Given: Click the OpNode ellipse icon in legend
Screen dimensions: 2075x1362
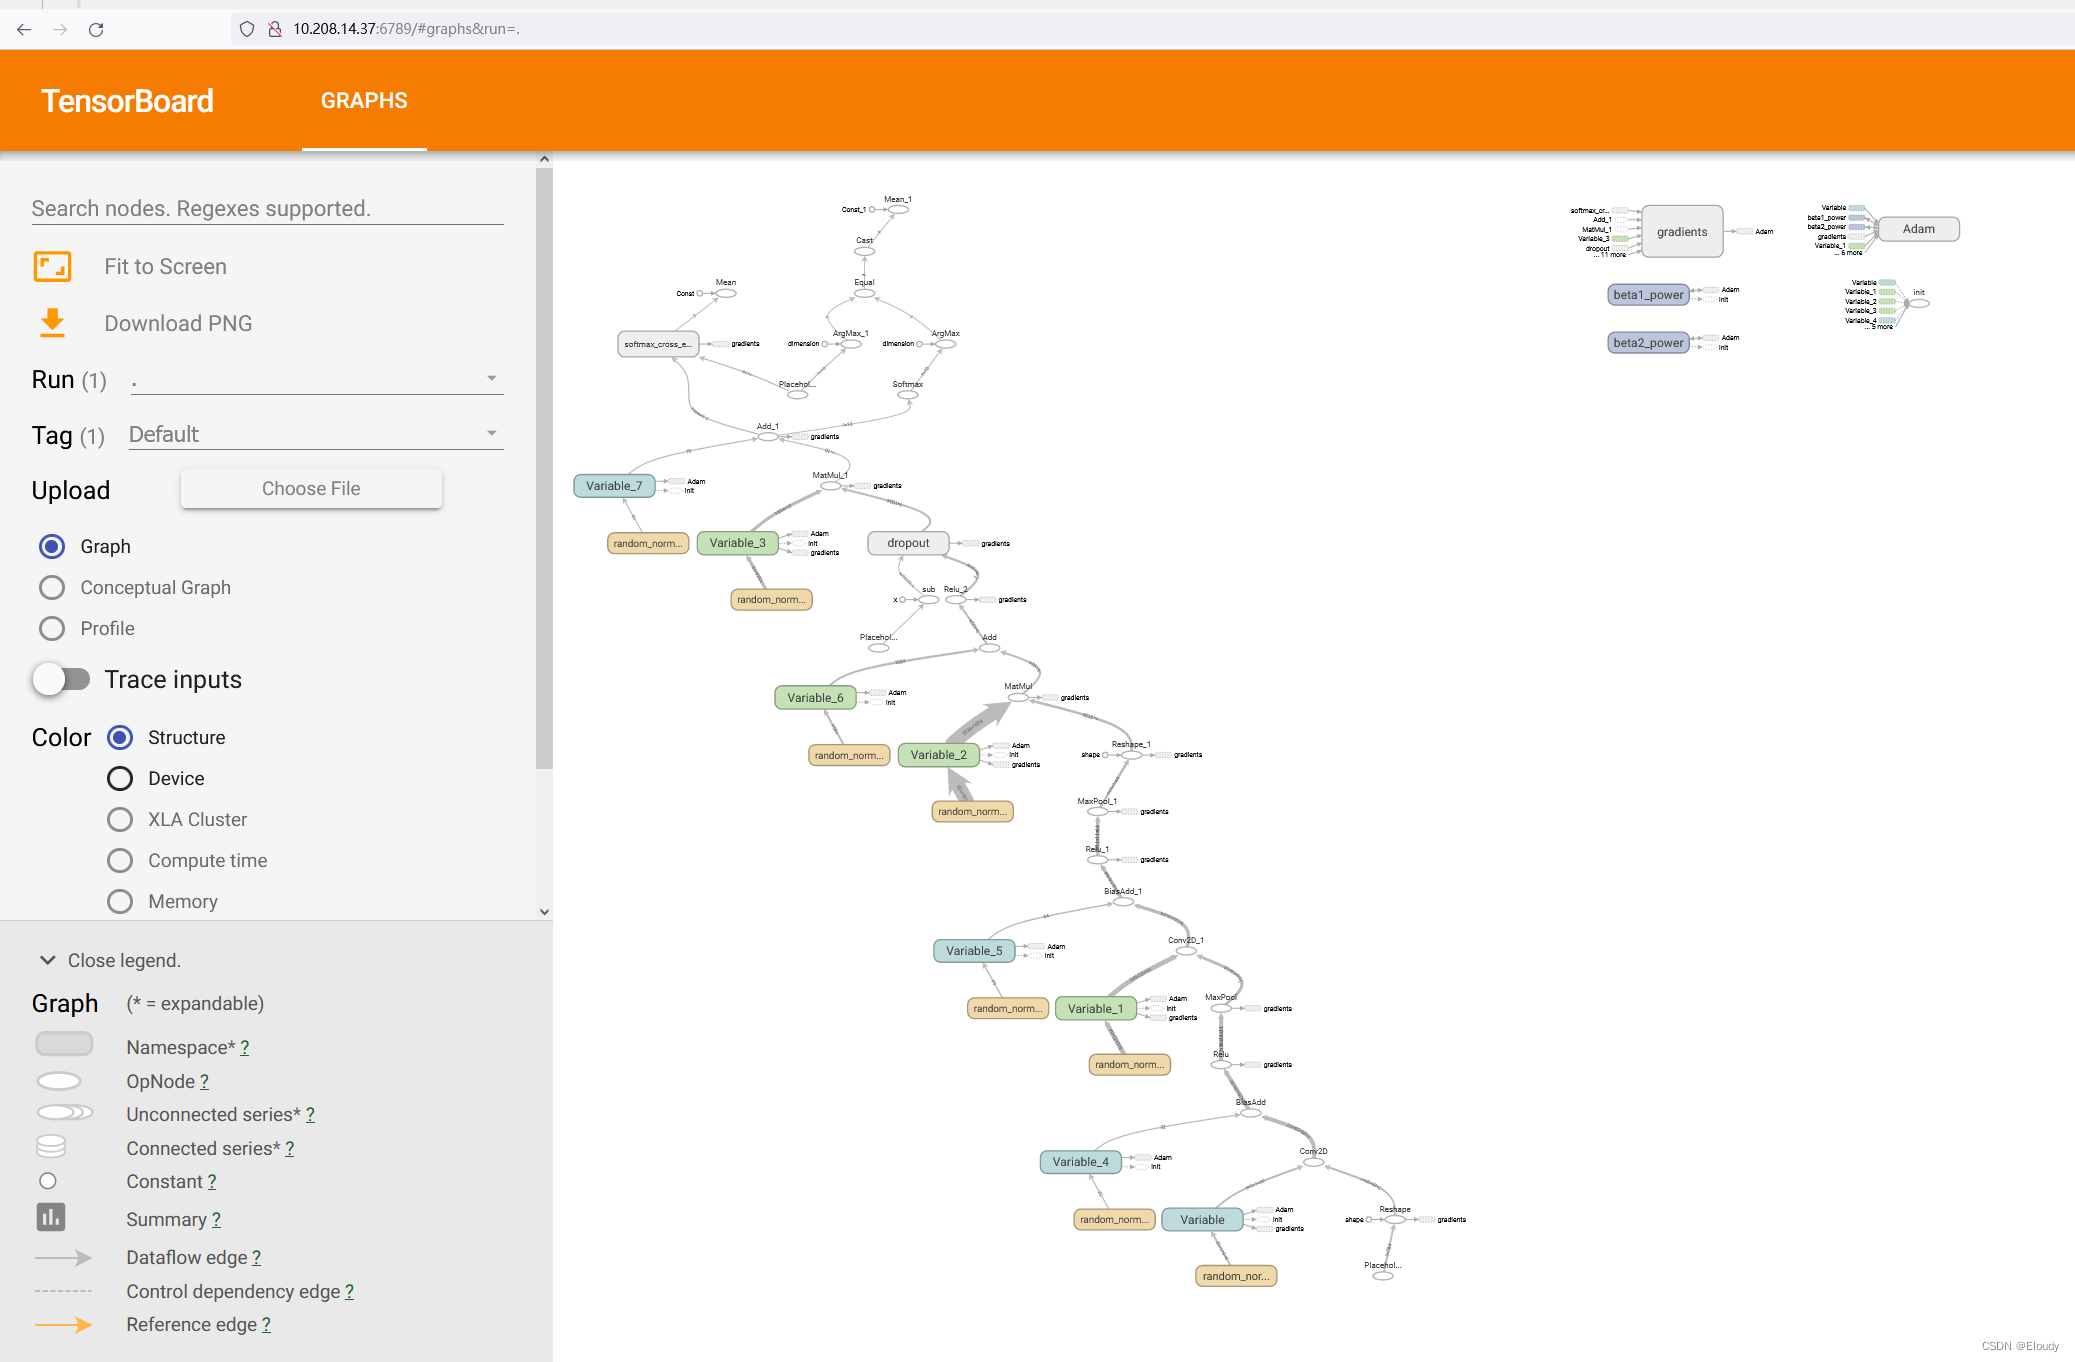Looking at the screenshot, I should [59, 1080].
